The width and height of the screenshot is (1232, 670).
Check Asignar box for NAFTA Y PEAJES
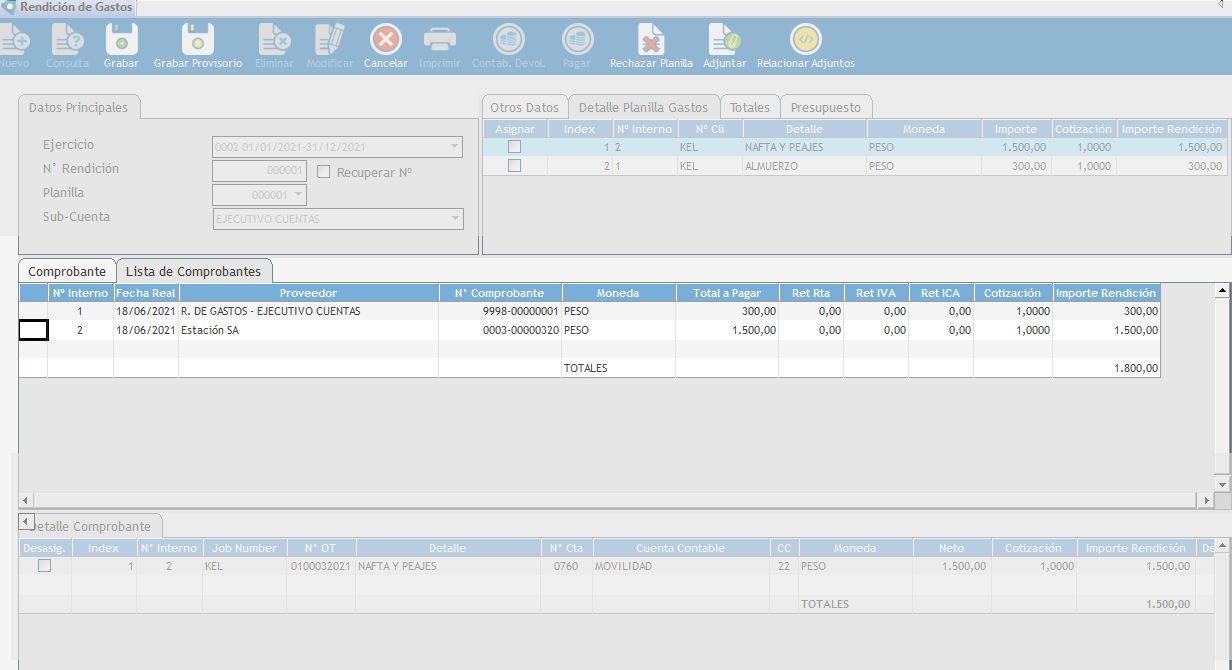(514, 147)
